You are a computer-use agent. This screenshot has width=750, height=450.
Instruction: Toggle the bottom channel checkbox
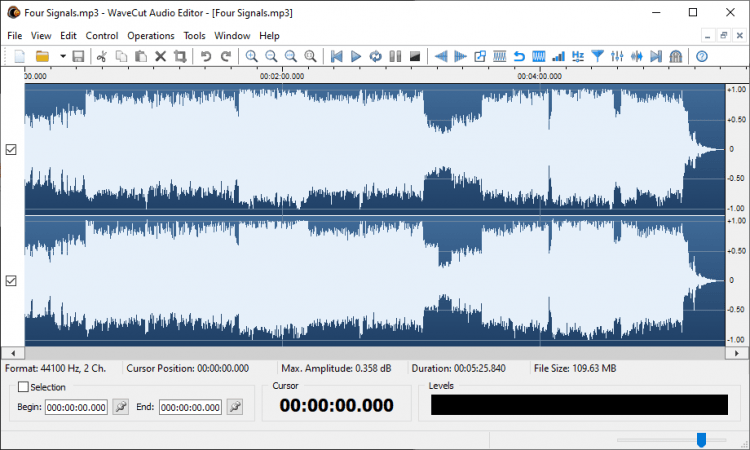pyautogui.click(x=11, y=281)
